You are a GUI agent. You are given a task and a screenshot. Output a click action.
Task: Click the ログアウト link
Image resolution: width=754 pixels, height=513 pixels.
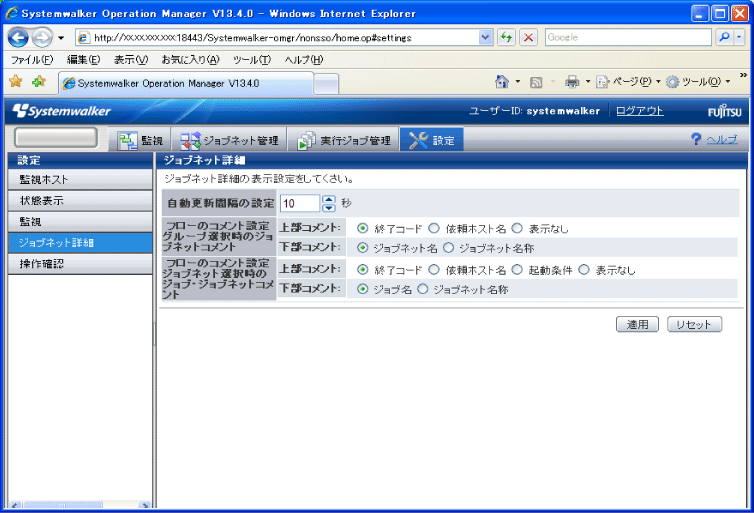click(640, 111)
